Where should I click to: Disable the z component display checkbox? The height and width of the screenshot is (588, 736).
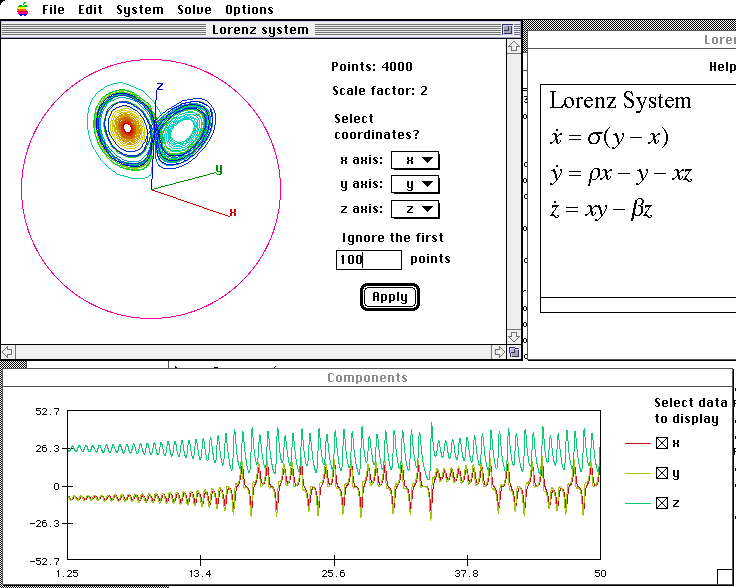(661, 503)
